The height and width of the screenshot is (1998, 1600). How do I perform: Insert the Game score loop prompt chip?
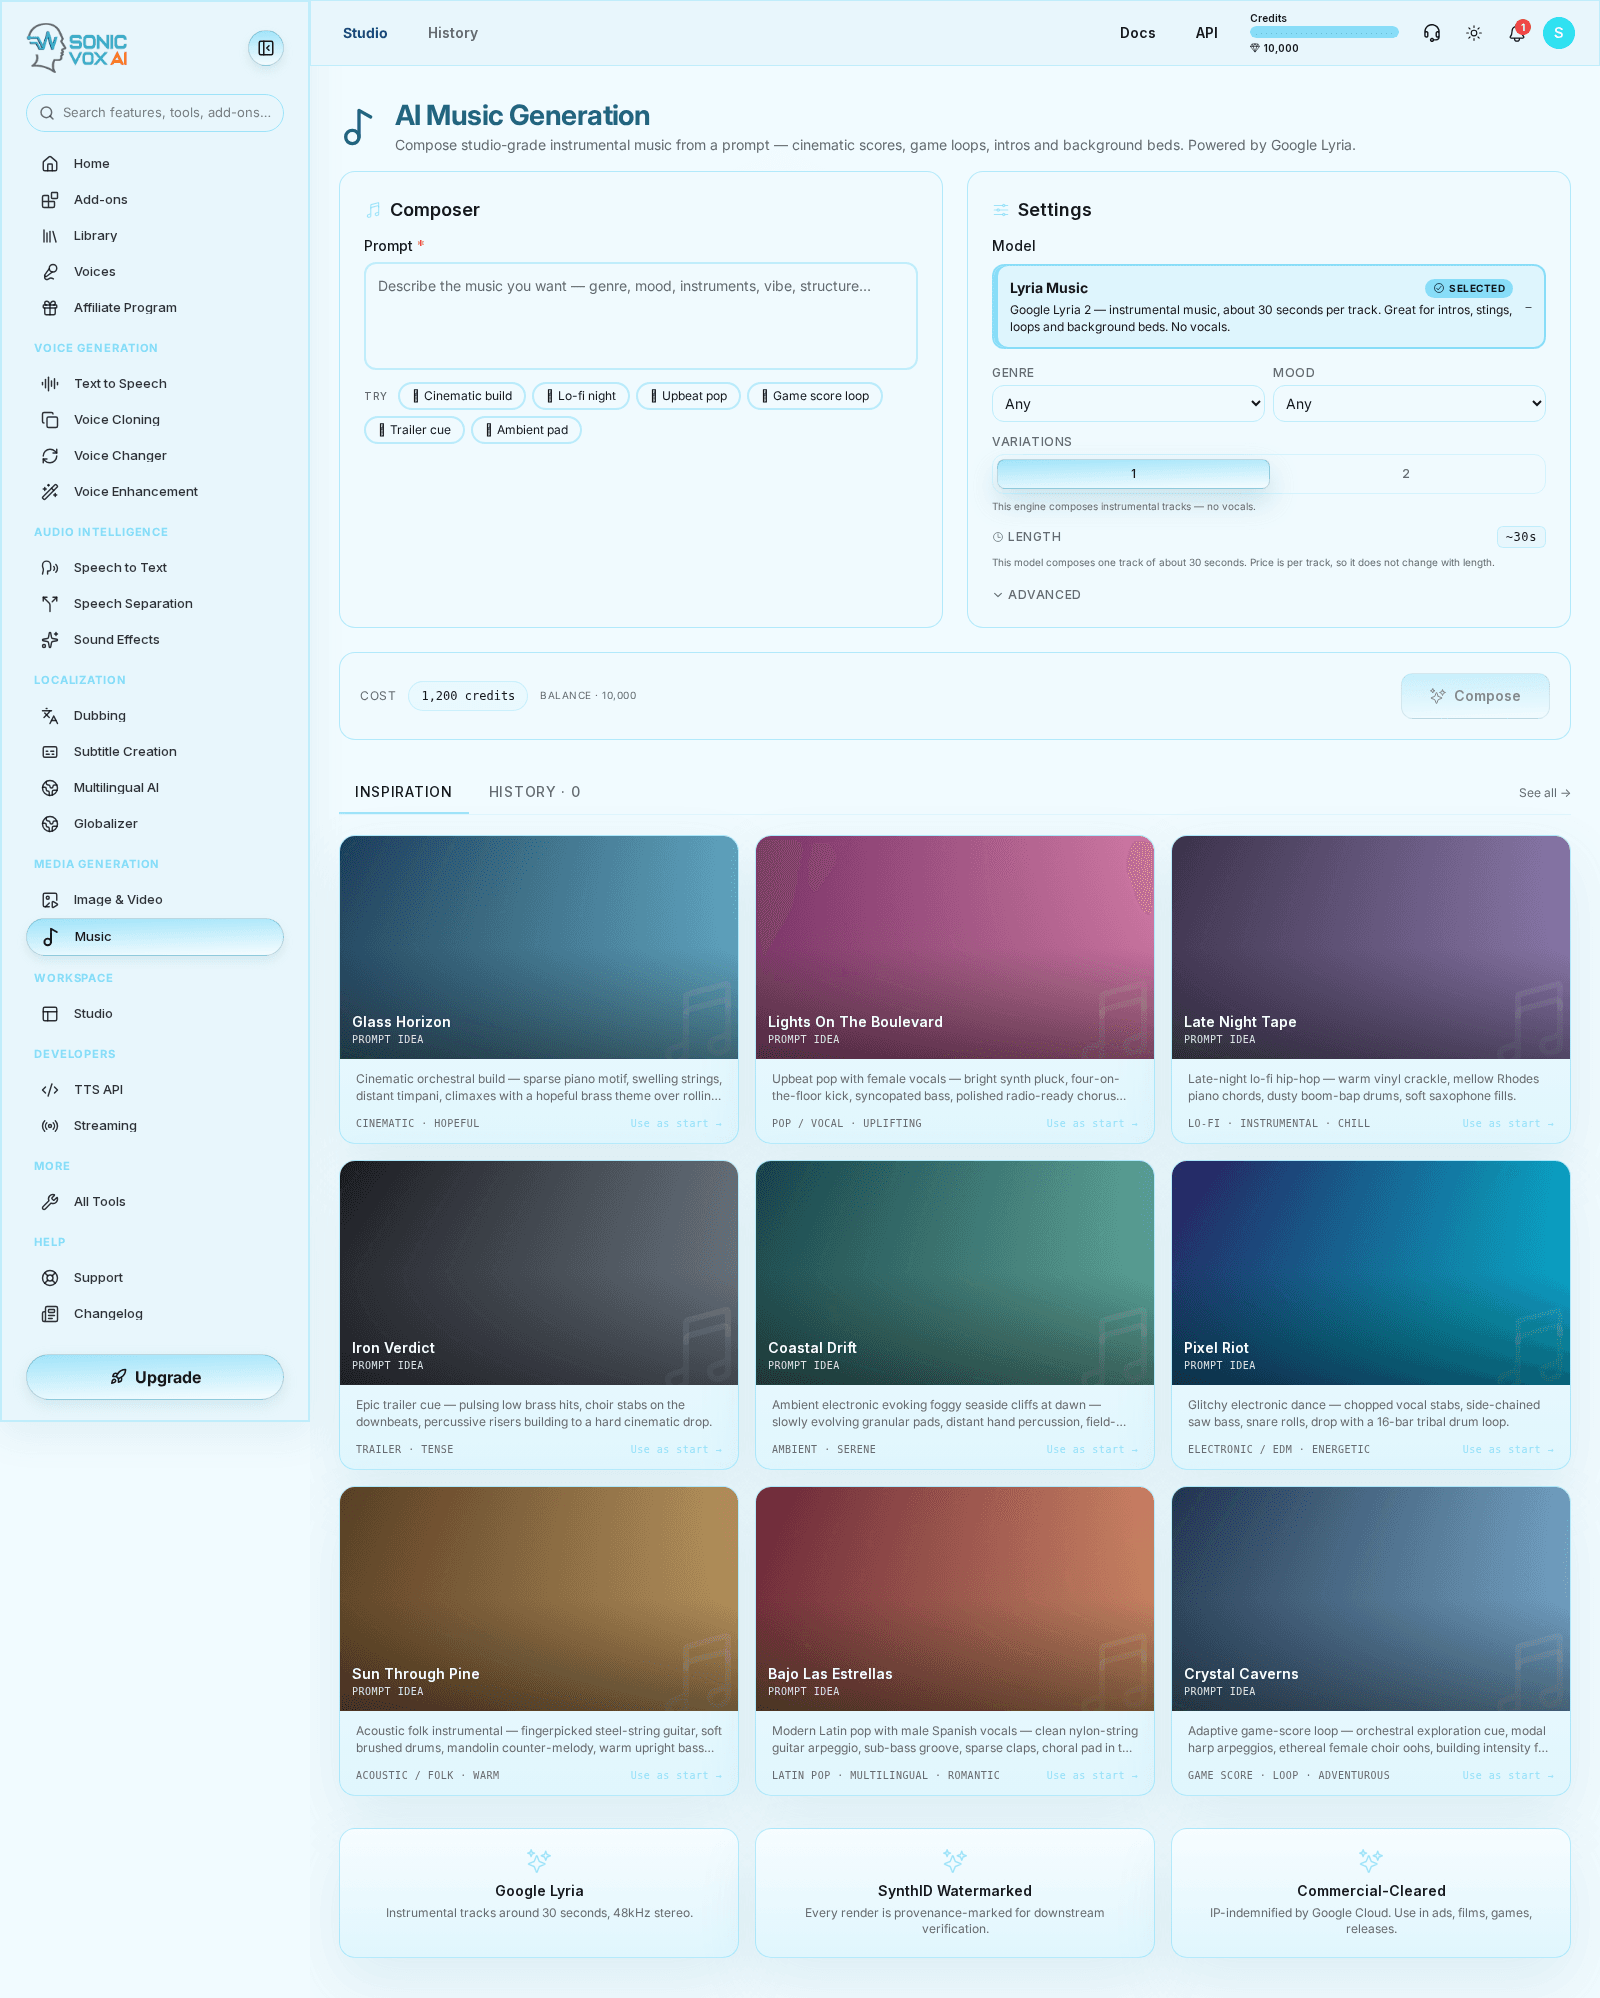[815, 396]
